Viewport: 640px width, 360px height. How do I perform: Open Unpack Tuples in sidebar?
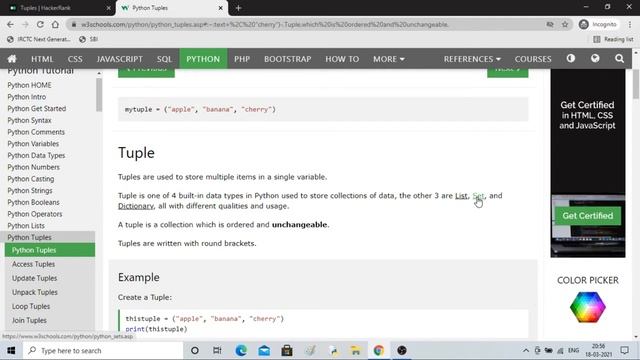pyautogui.click(x=35, y=292)
